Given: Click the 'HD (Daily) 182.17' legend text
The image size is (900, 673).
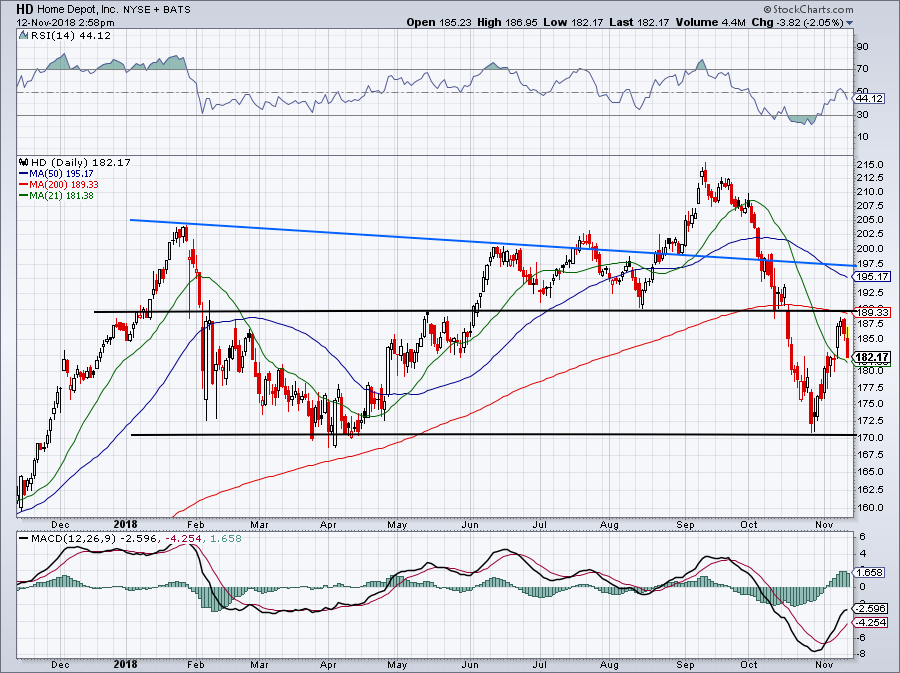Looking at the screenshot, I should pos(80,162).
